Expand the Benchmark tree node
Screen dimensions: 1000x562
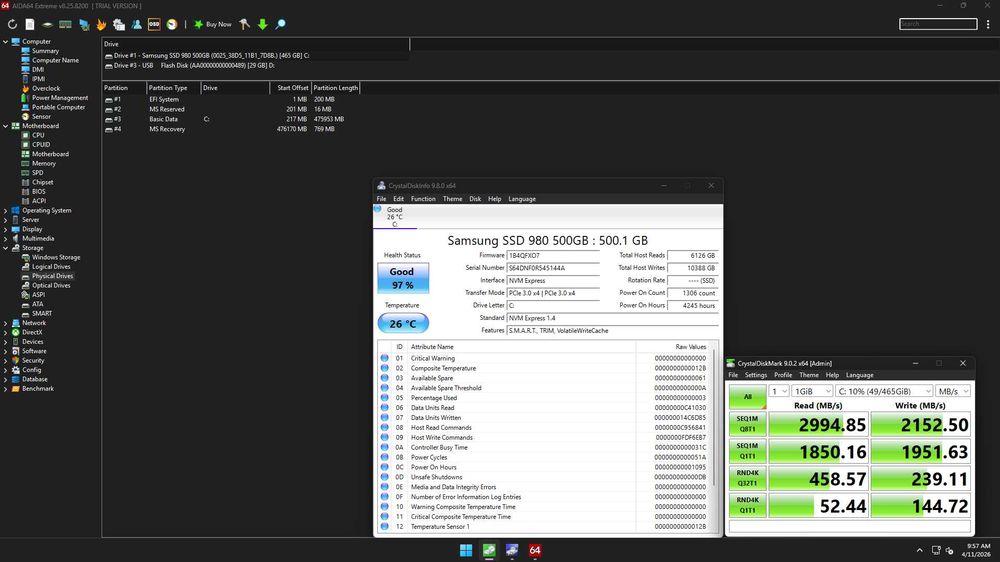pos(5,388)
